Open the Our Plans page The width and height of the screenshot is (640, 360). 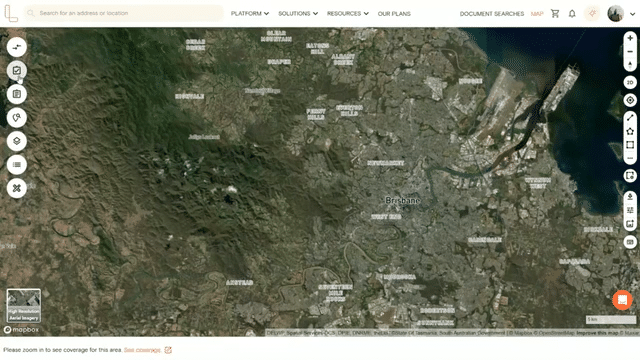pos(394,13)
